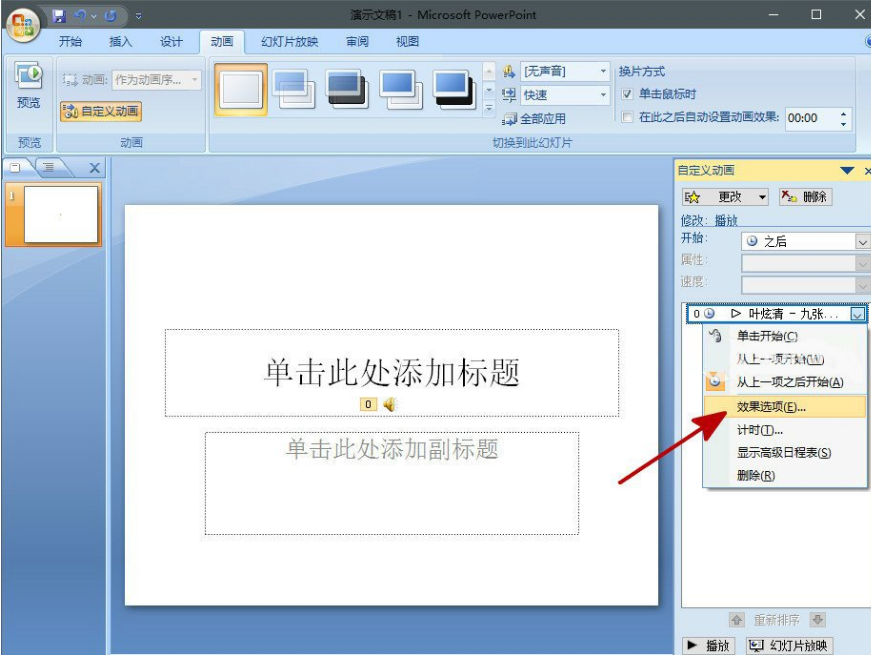This screenshot has height=655, width=871.
Task: Click the 自定义动画 button
Action: [x=101, y=111]
